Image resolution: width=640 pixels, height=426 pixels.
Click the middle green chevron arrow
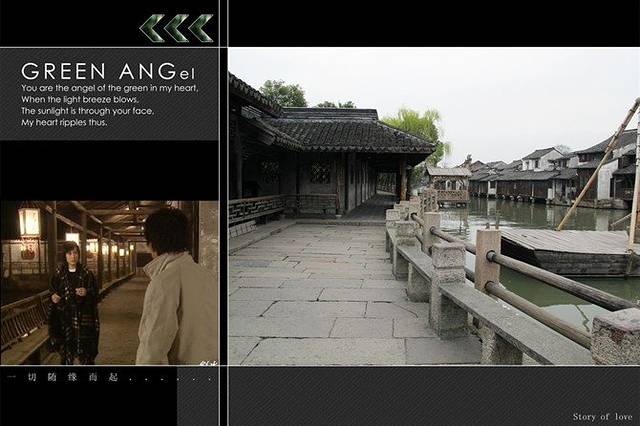(x=177, y=28)
